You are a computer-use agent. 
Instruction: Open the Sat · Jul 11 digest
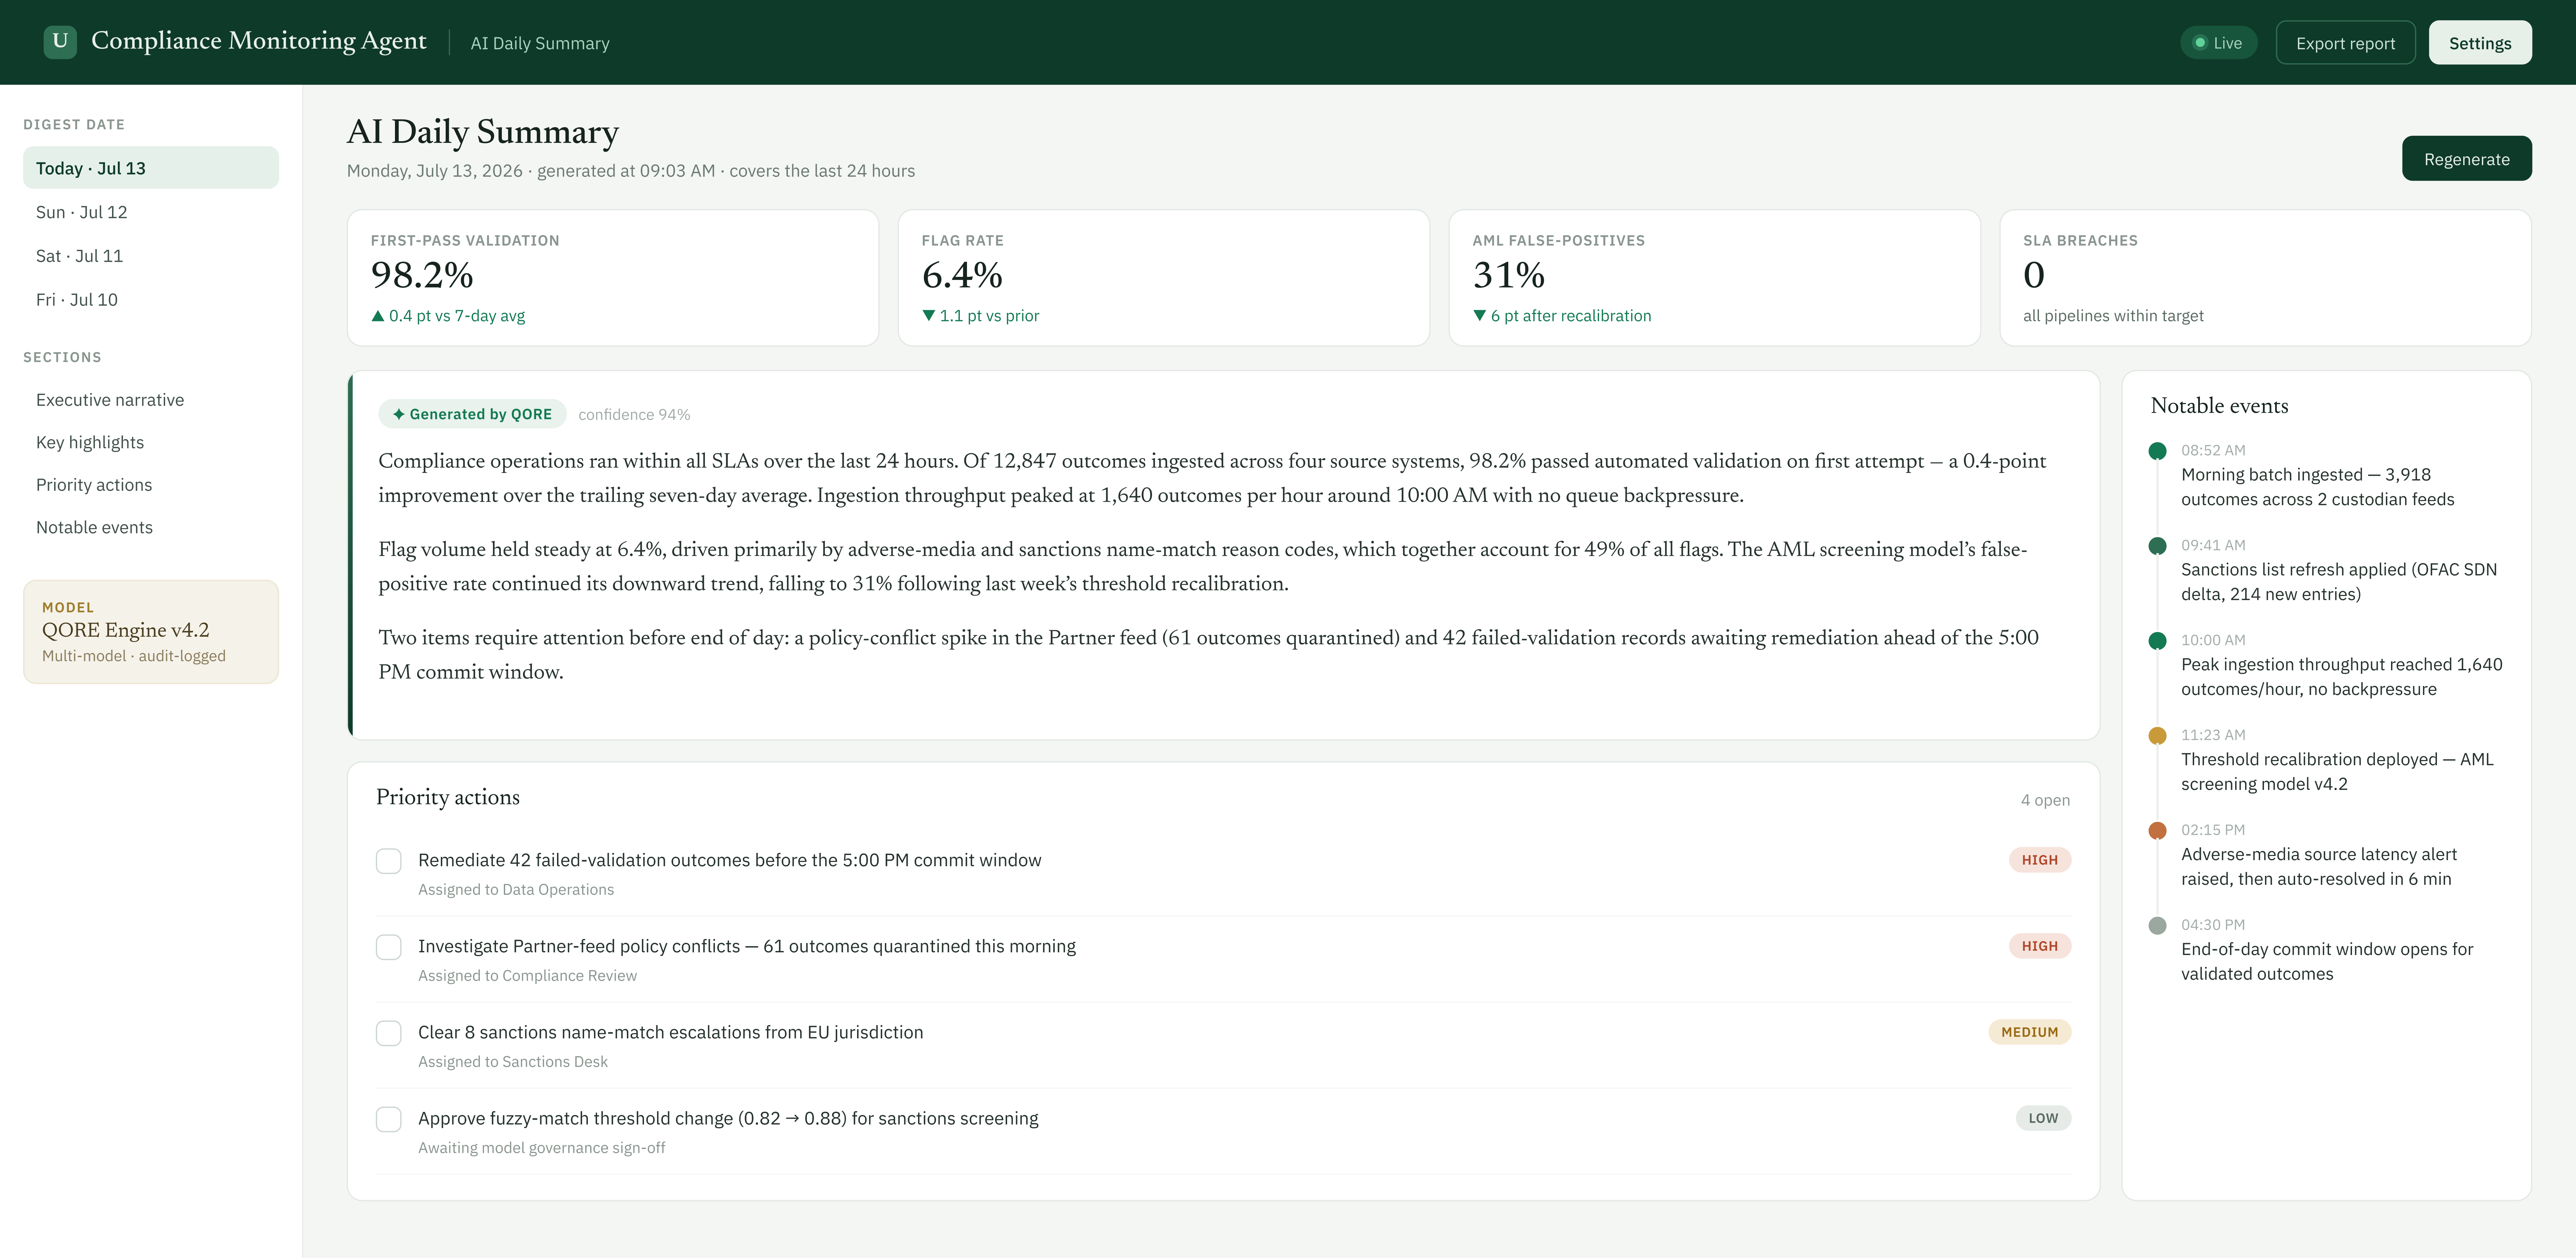click(151, 256)
